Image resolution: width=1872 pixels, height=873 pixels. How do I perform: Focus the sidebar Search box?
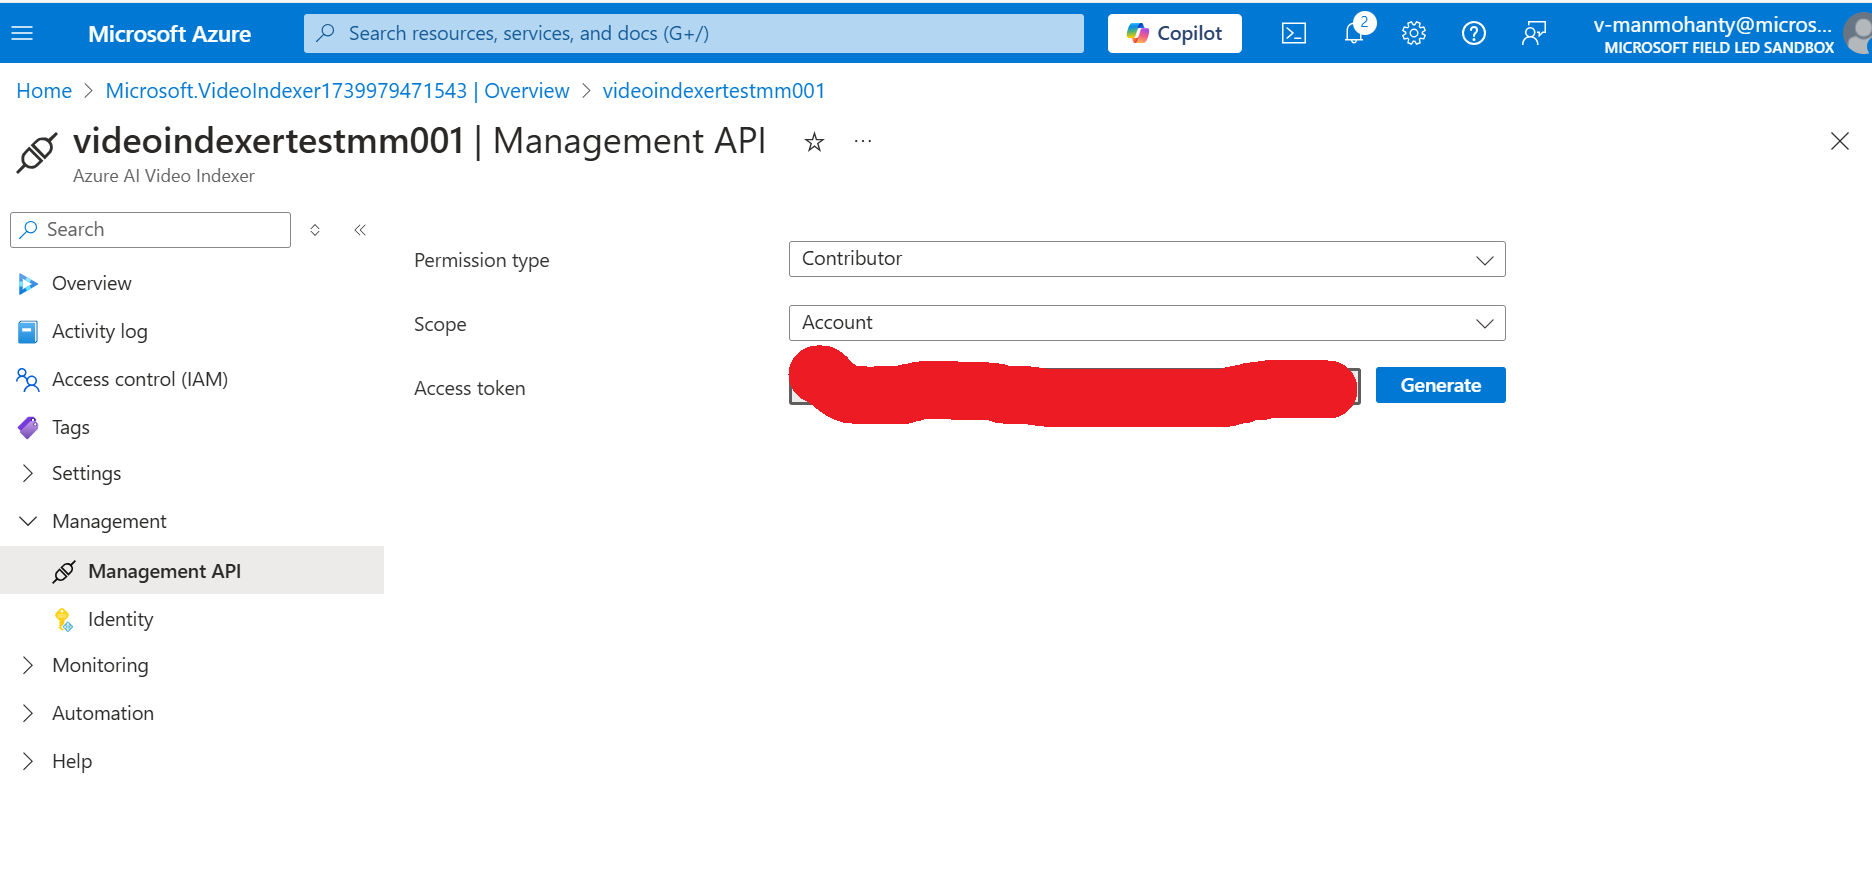pyautogui.click(x=150, y=230)
